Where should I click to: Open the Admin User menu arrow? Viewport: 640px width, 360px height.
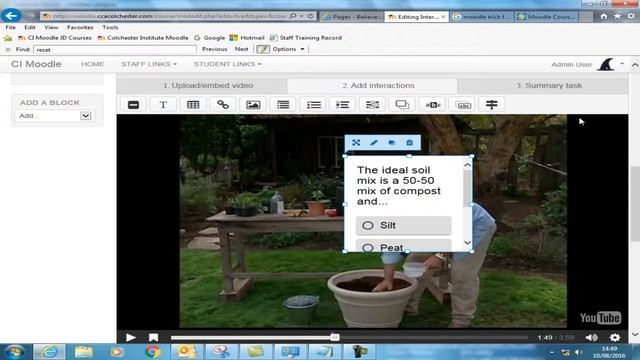coord(622,64)
